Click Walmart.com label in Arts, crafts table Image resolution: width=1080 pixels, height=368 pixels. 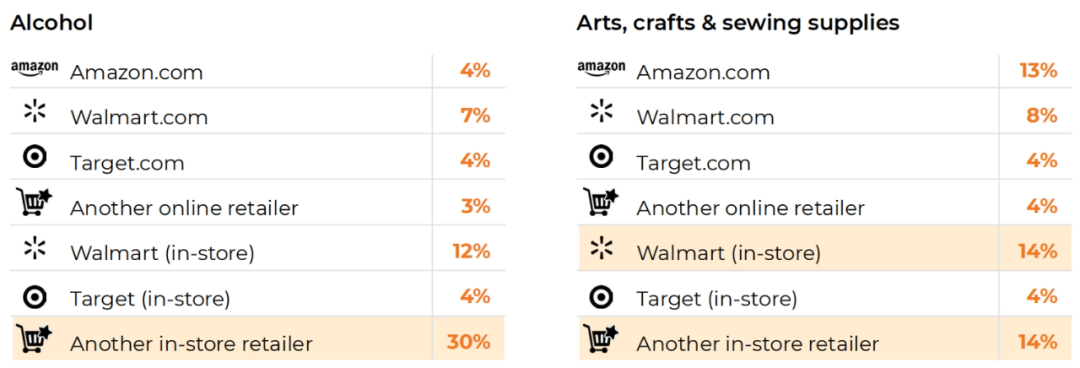pyautogui.click(x=705, y=117)
